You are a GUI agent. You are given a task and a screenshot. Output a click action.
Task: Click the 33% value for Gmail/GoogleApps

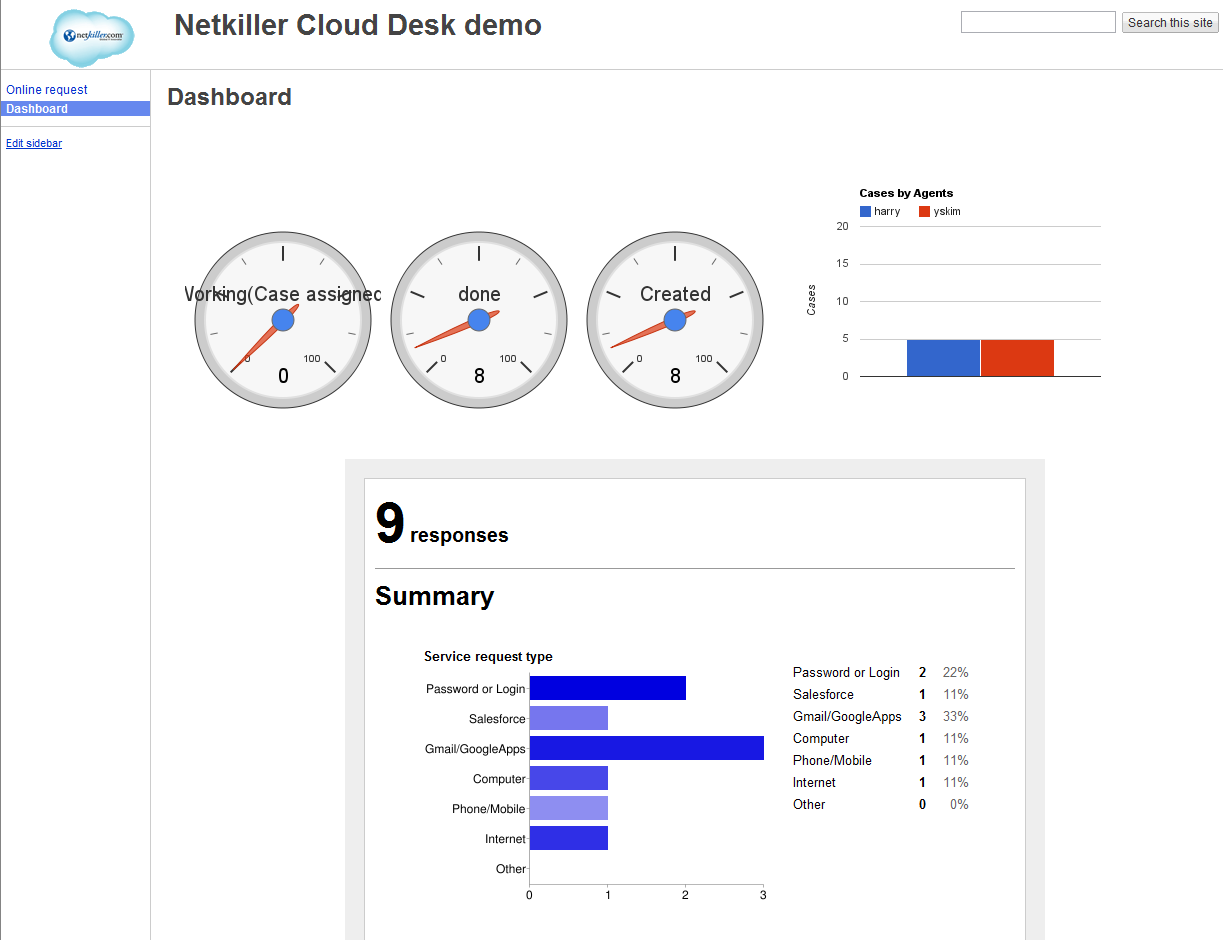[x=955, y=717]
